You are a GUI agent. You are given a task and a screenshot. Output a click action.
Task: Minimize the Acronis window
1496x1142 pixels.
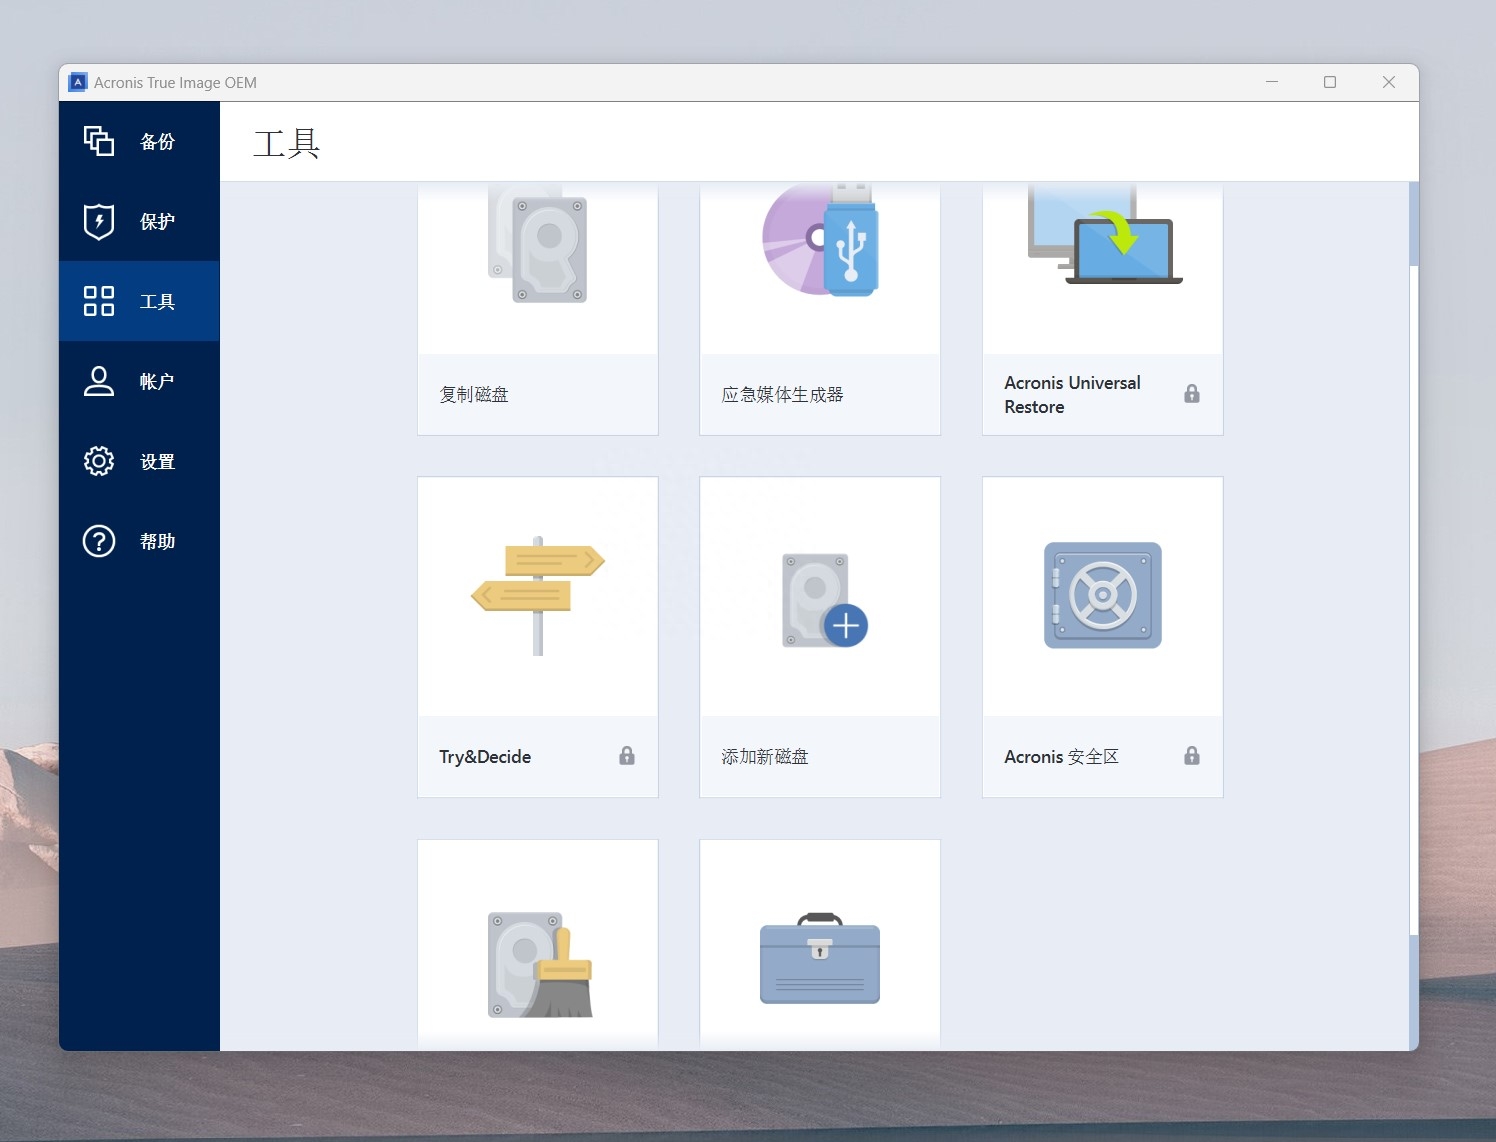pyautogui.click(x=1272, y=82)
